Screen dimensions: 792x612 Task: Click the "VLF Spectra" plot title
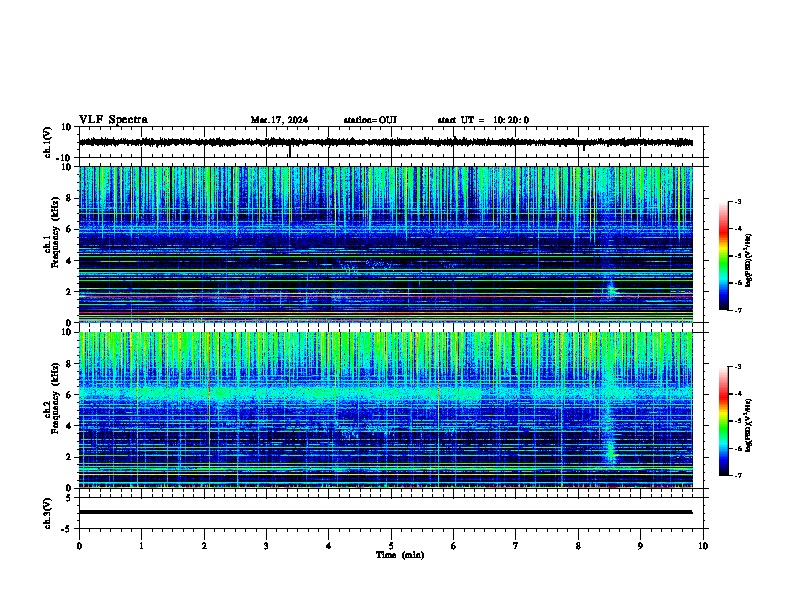point(113,120)
